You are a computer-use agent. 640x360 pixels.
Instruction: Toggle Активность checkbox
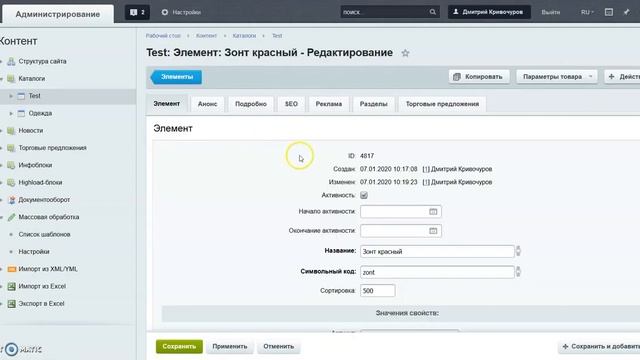tap(364, 195)
